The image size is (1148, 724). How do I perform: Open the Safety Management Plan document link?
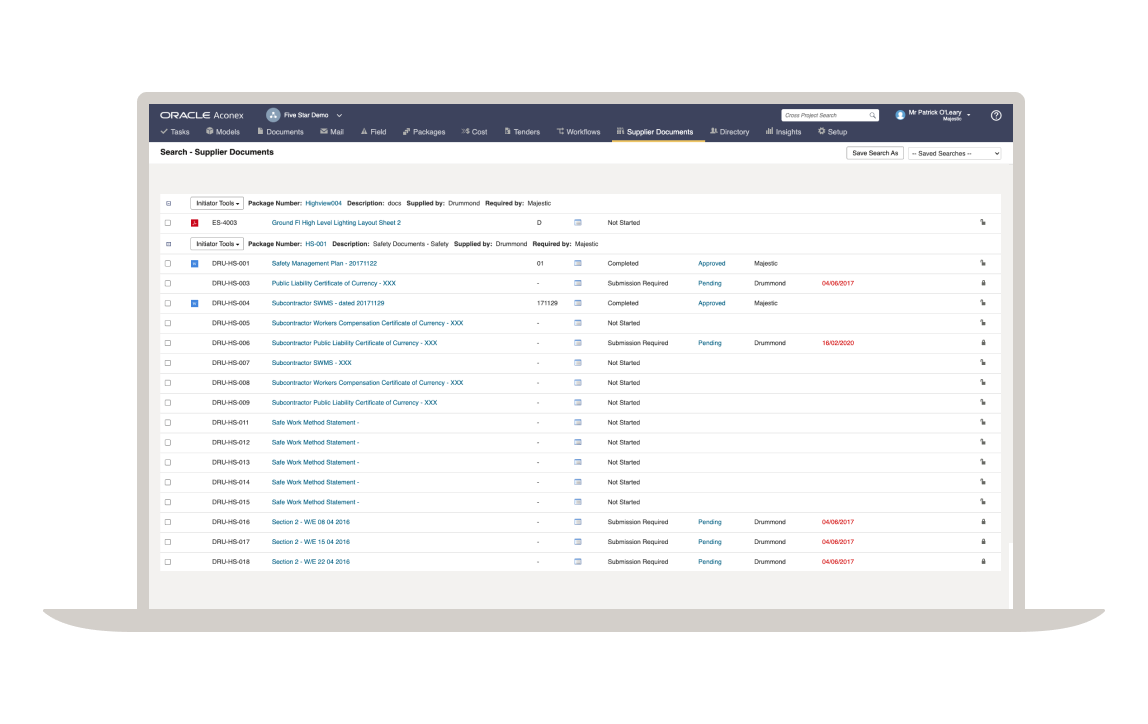(x=323, y=263)
